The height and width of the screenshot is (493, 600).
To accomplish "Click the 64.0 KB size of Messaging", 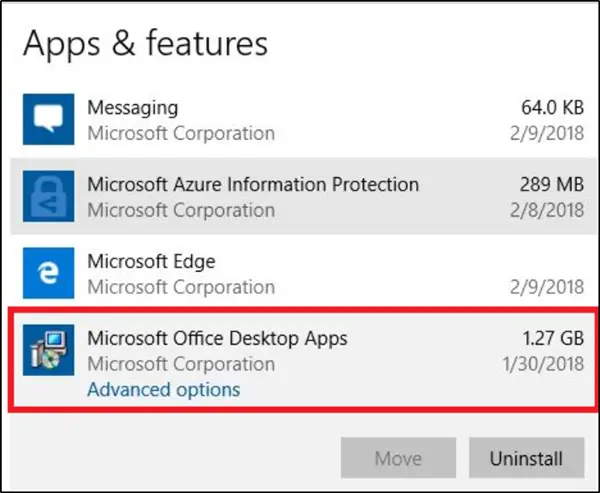I will (547, 107).
